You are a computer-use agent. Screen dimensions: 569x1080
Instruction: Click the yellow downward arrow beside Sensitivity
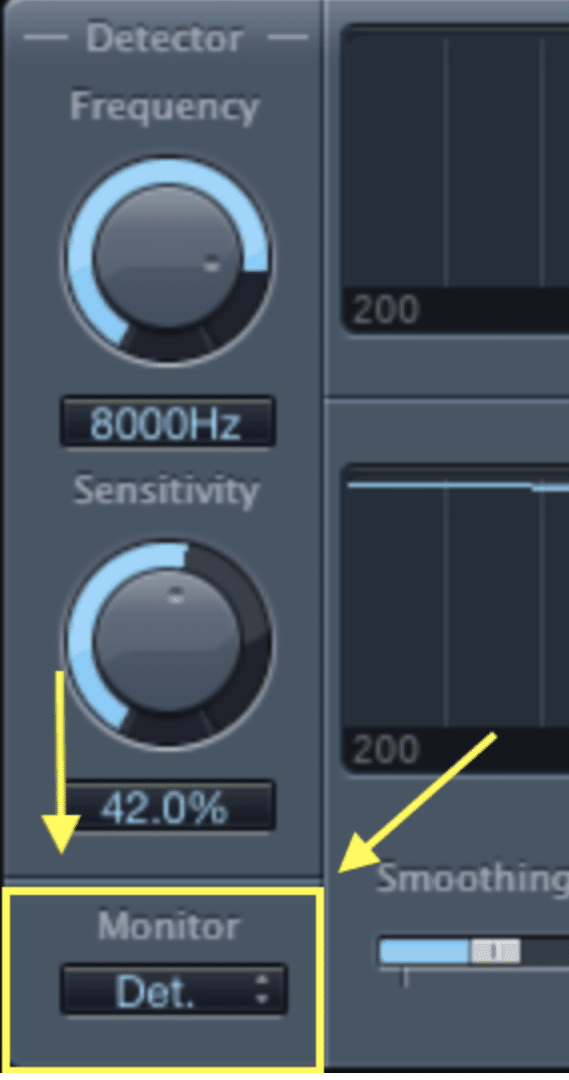click(x=61, y=762)
